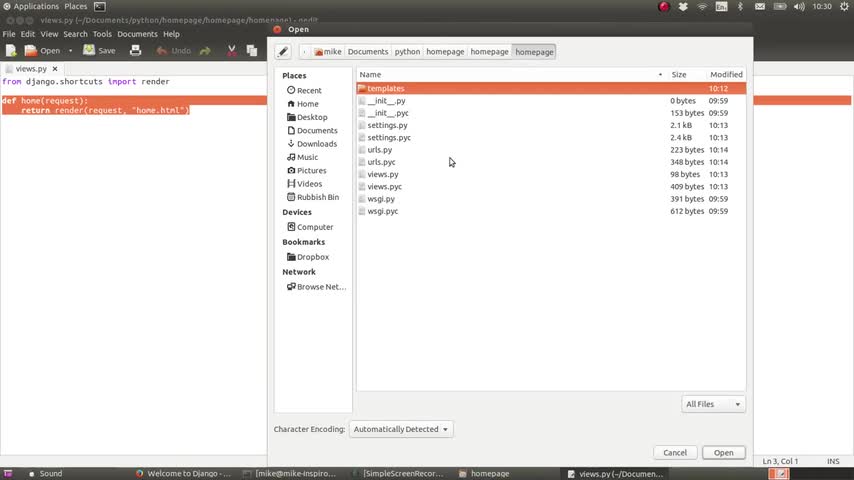854x480 pixels.
Task: Click the Undo button in gedit toolbar
Action: tap(174, 51)
